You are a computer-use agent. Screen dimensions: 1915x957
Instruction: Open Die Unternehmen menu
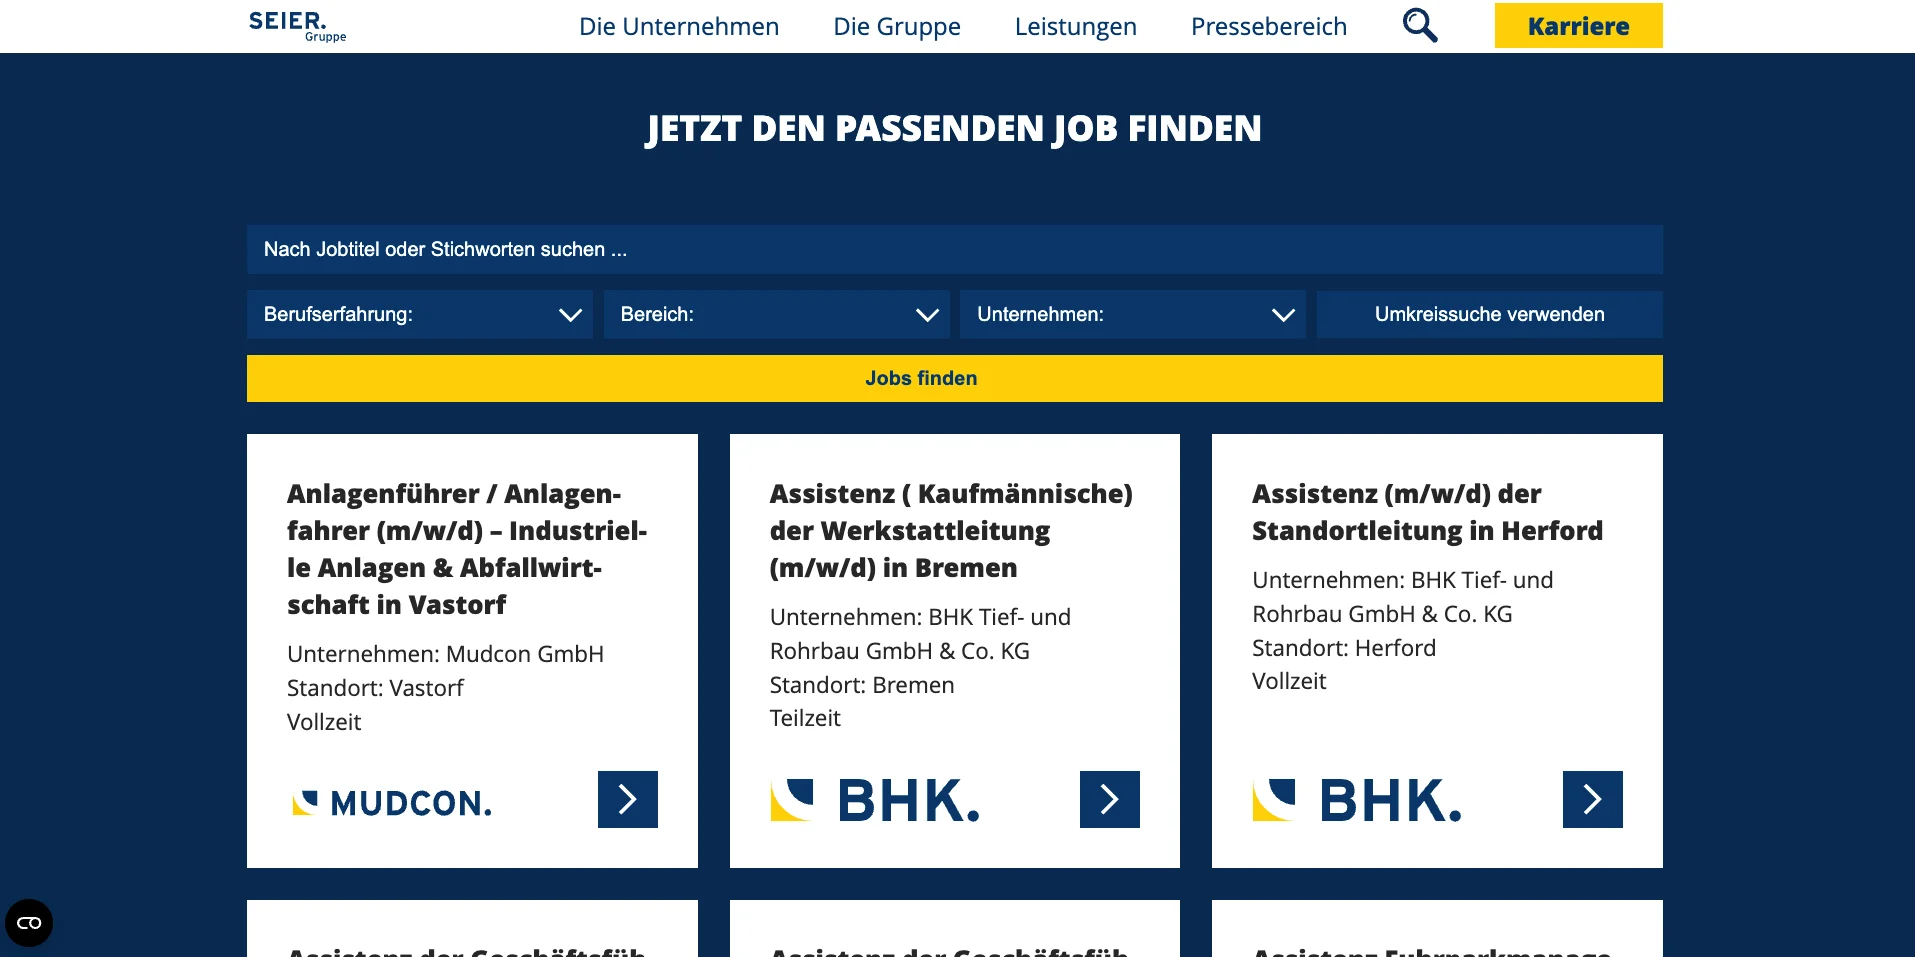click(x=679, y=26)
